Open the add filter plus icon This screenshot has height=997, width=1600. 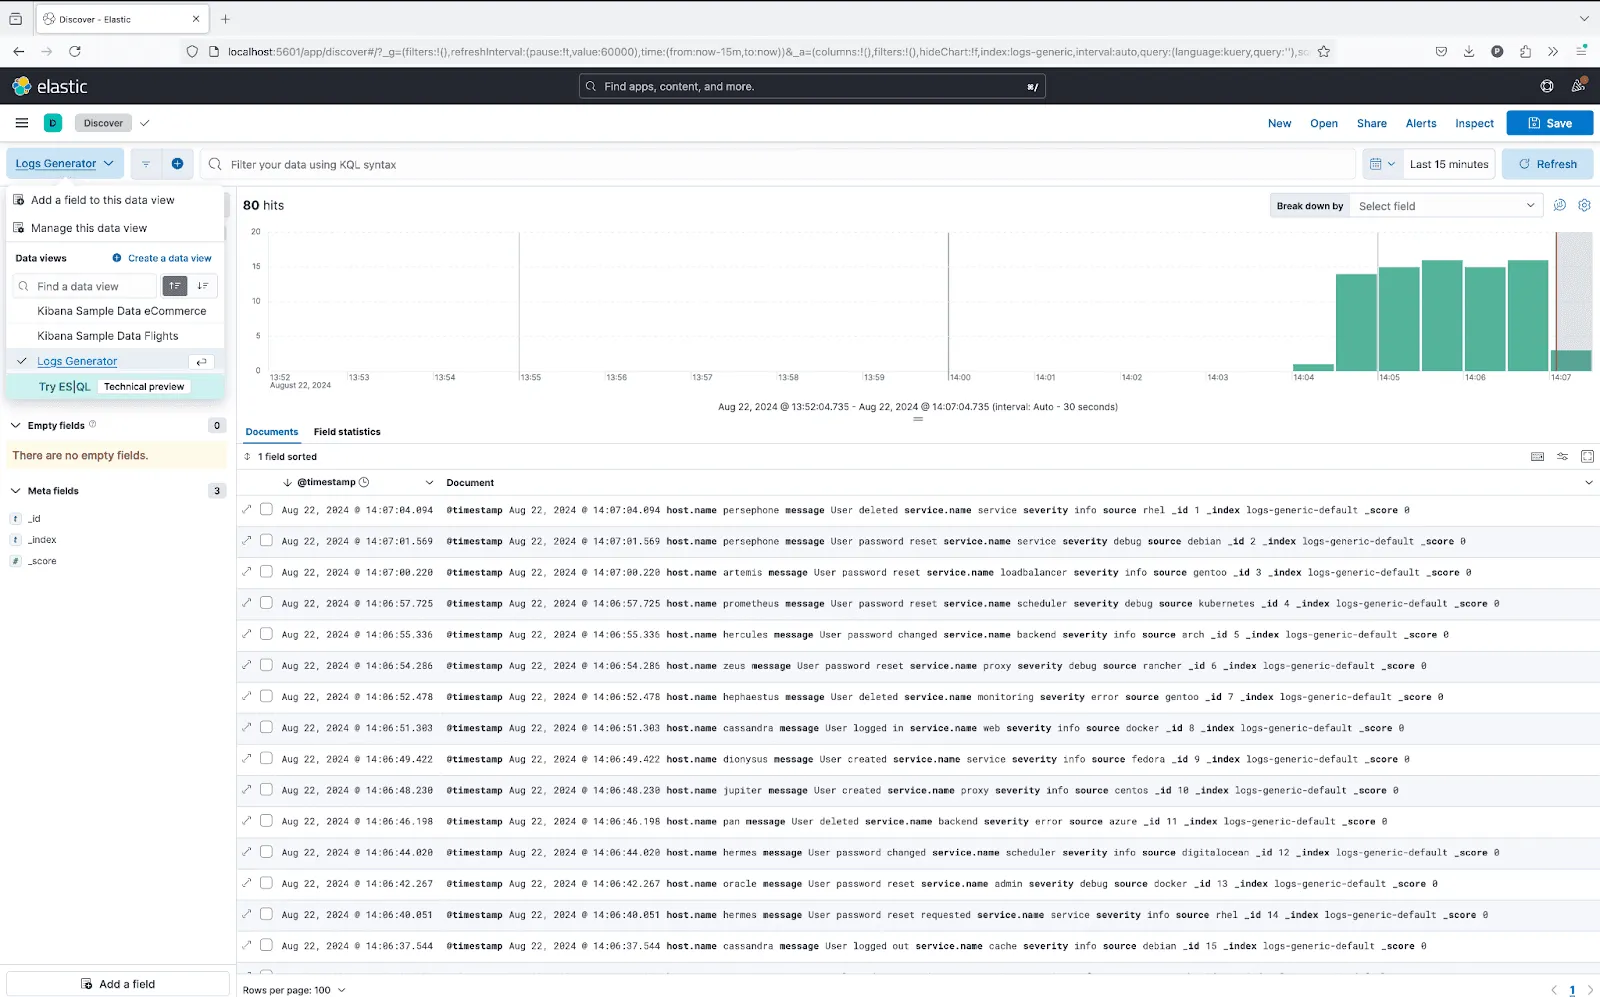pos(177,163)
